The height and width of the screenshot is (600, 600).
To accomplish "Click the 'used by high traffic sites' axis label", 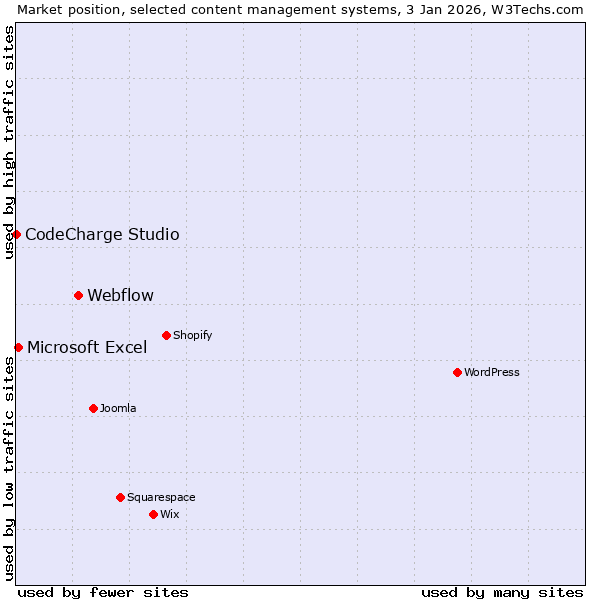I will 8,142.
